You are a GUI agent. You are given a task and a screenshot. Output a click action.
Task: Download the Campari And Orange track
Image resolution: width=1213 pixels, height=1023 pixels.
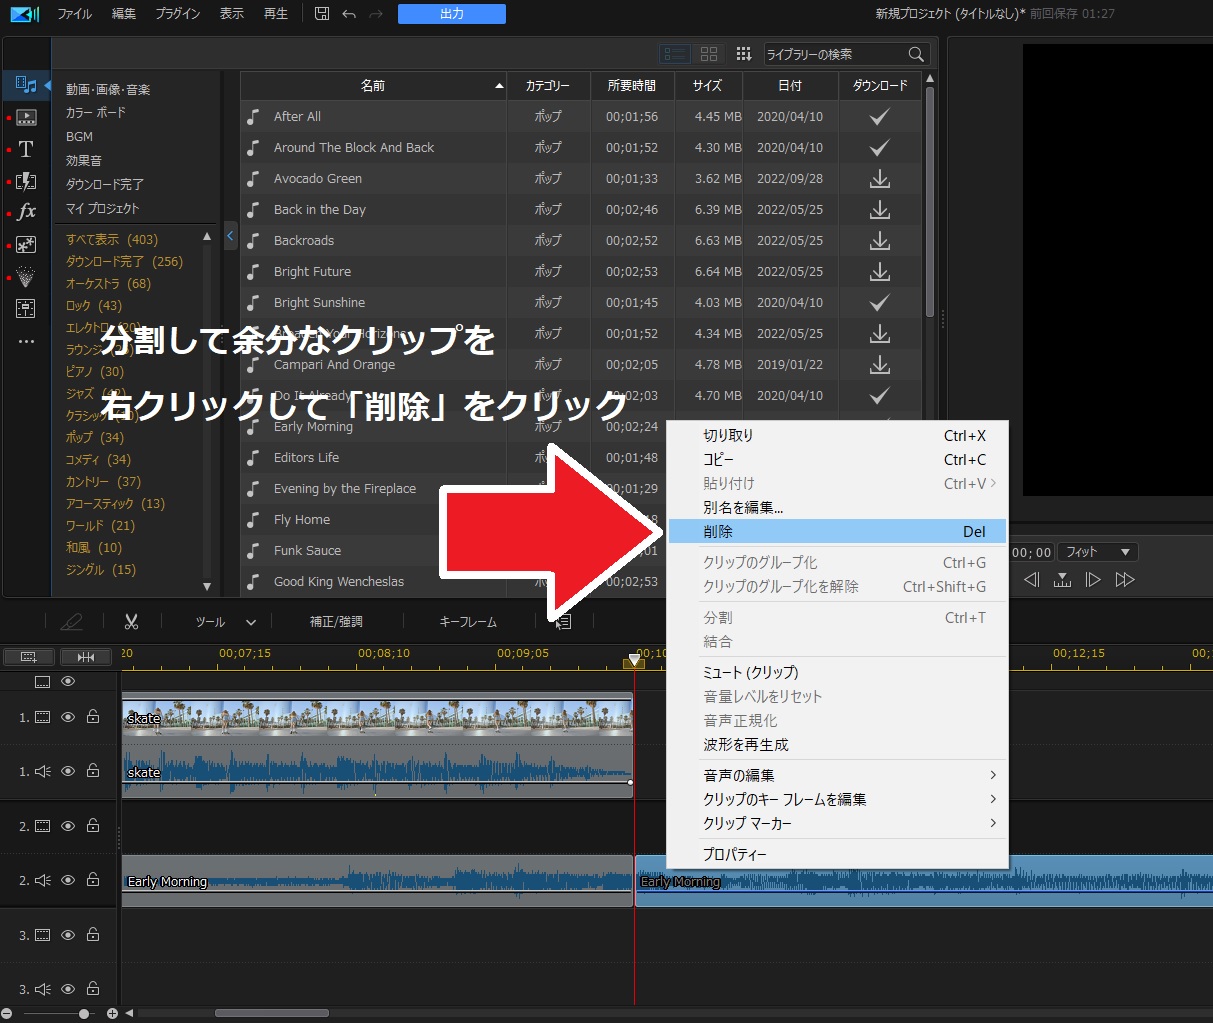coord(880,365)
